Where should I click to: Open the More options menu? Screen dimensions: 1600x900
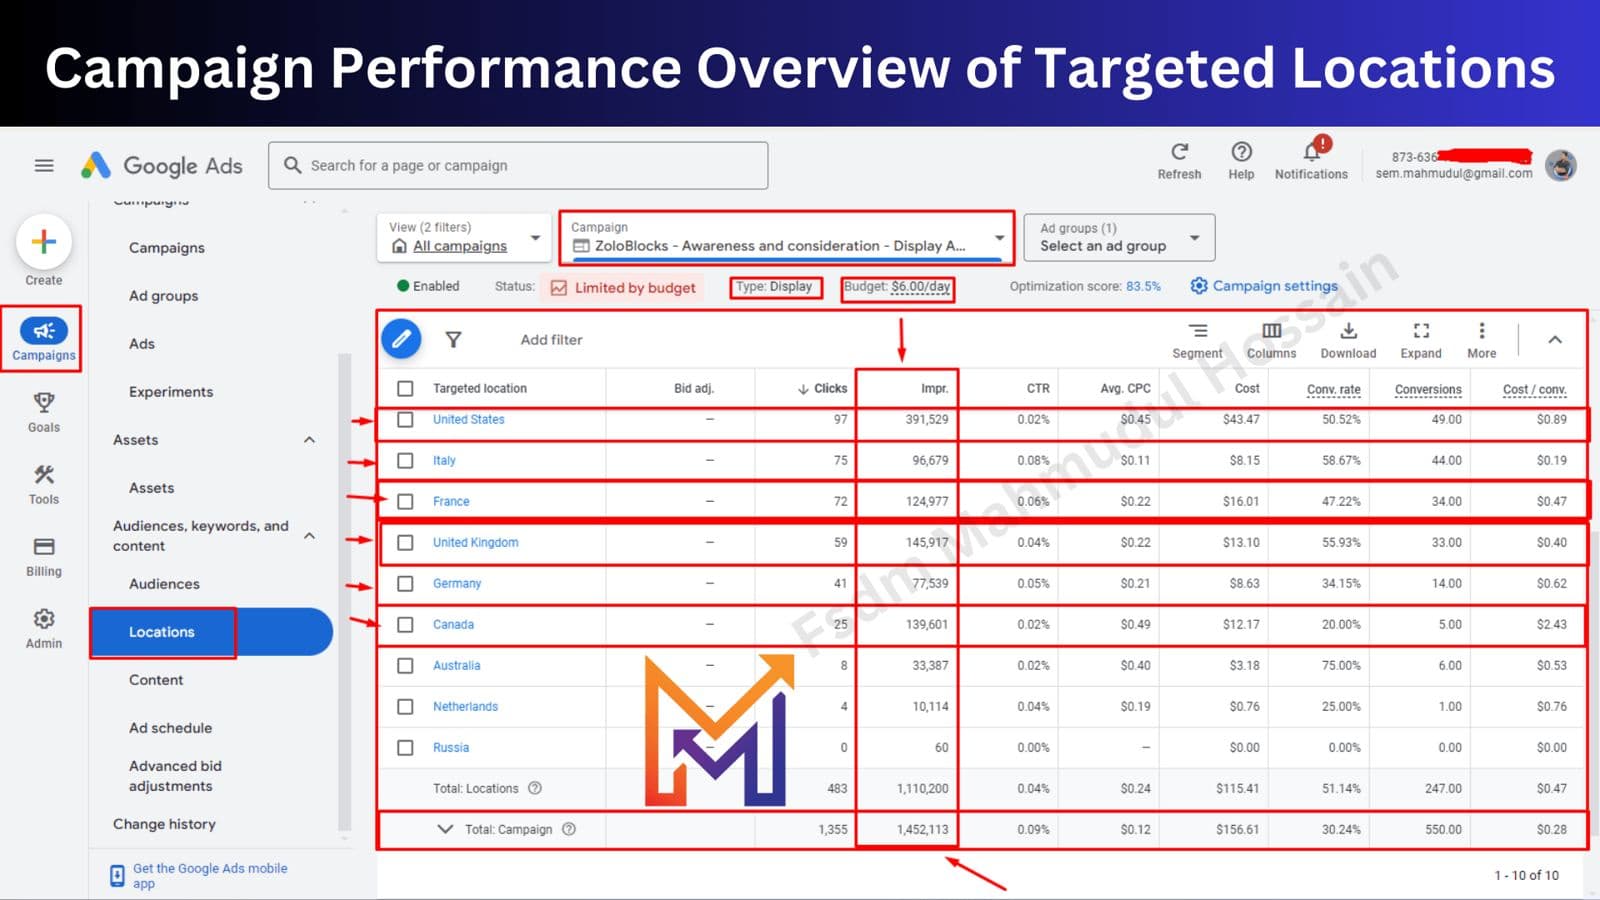click(x=1482, y=340)
